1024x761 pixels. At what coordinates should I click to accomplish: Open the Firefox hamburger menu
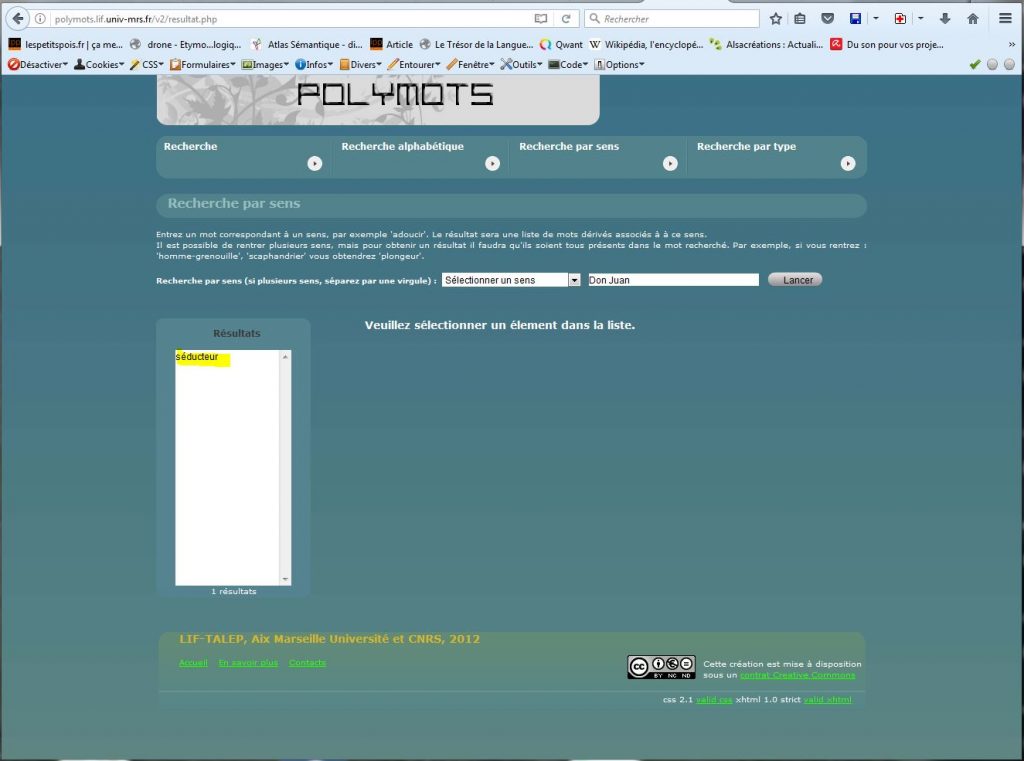(1005, 19)
